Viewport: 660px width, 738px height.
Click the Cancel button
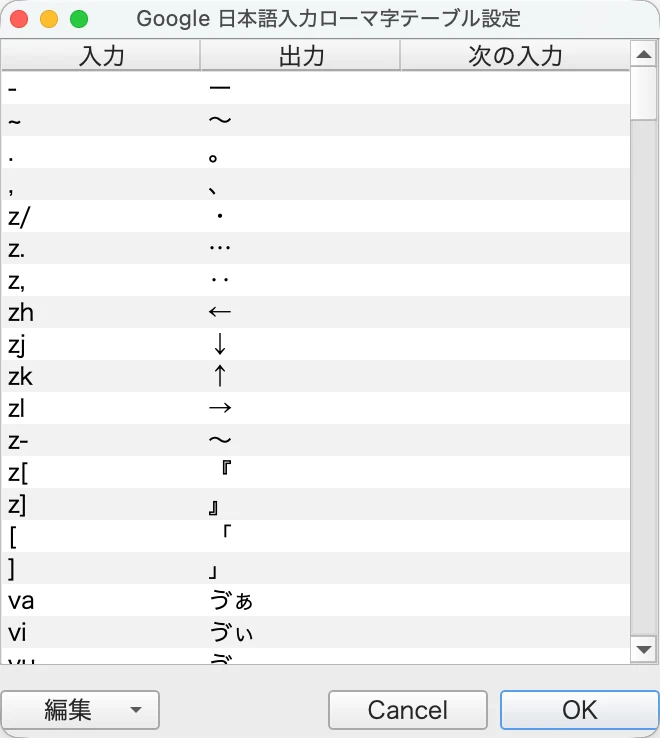[408, 710]
